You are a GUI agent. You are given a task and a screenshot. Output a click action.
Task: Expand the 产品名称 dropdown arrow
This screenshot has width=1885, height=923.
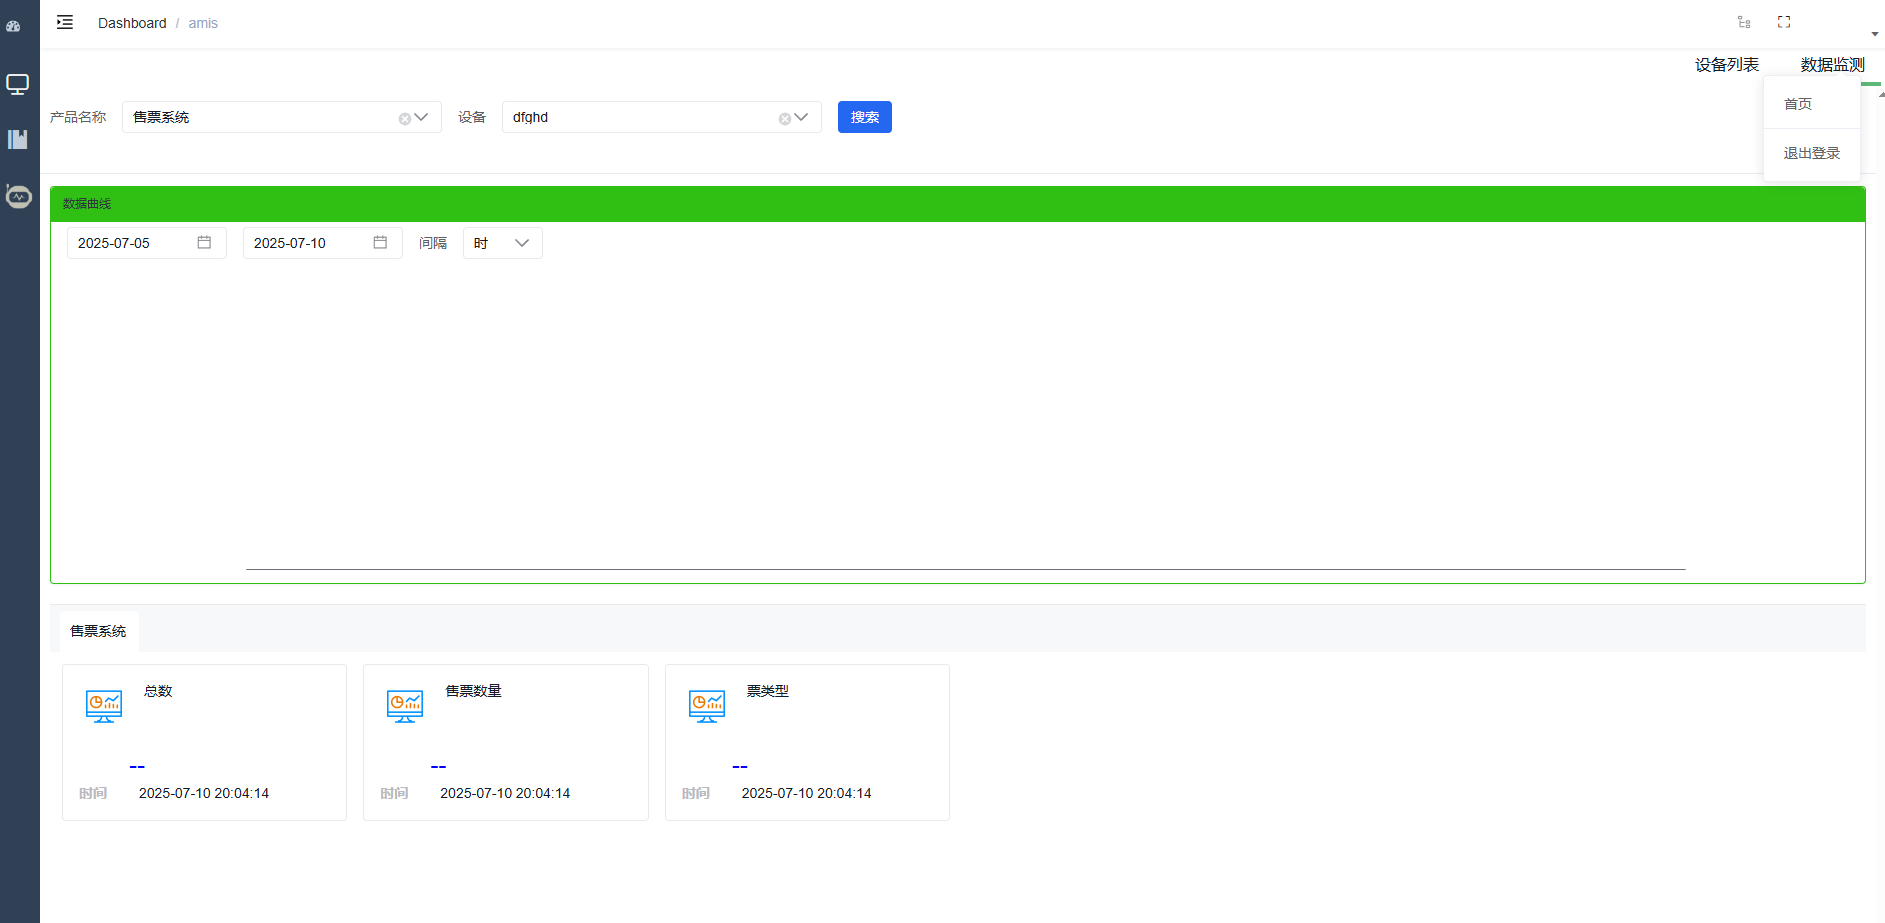click(x=422, y=117)
